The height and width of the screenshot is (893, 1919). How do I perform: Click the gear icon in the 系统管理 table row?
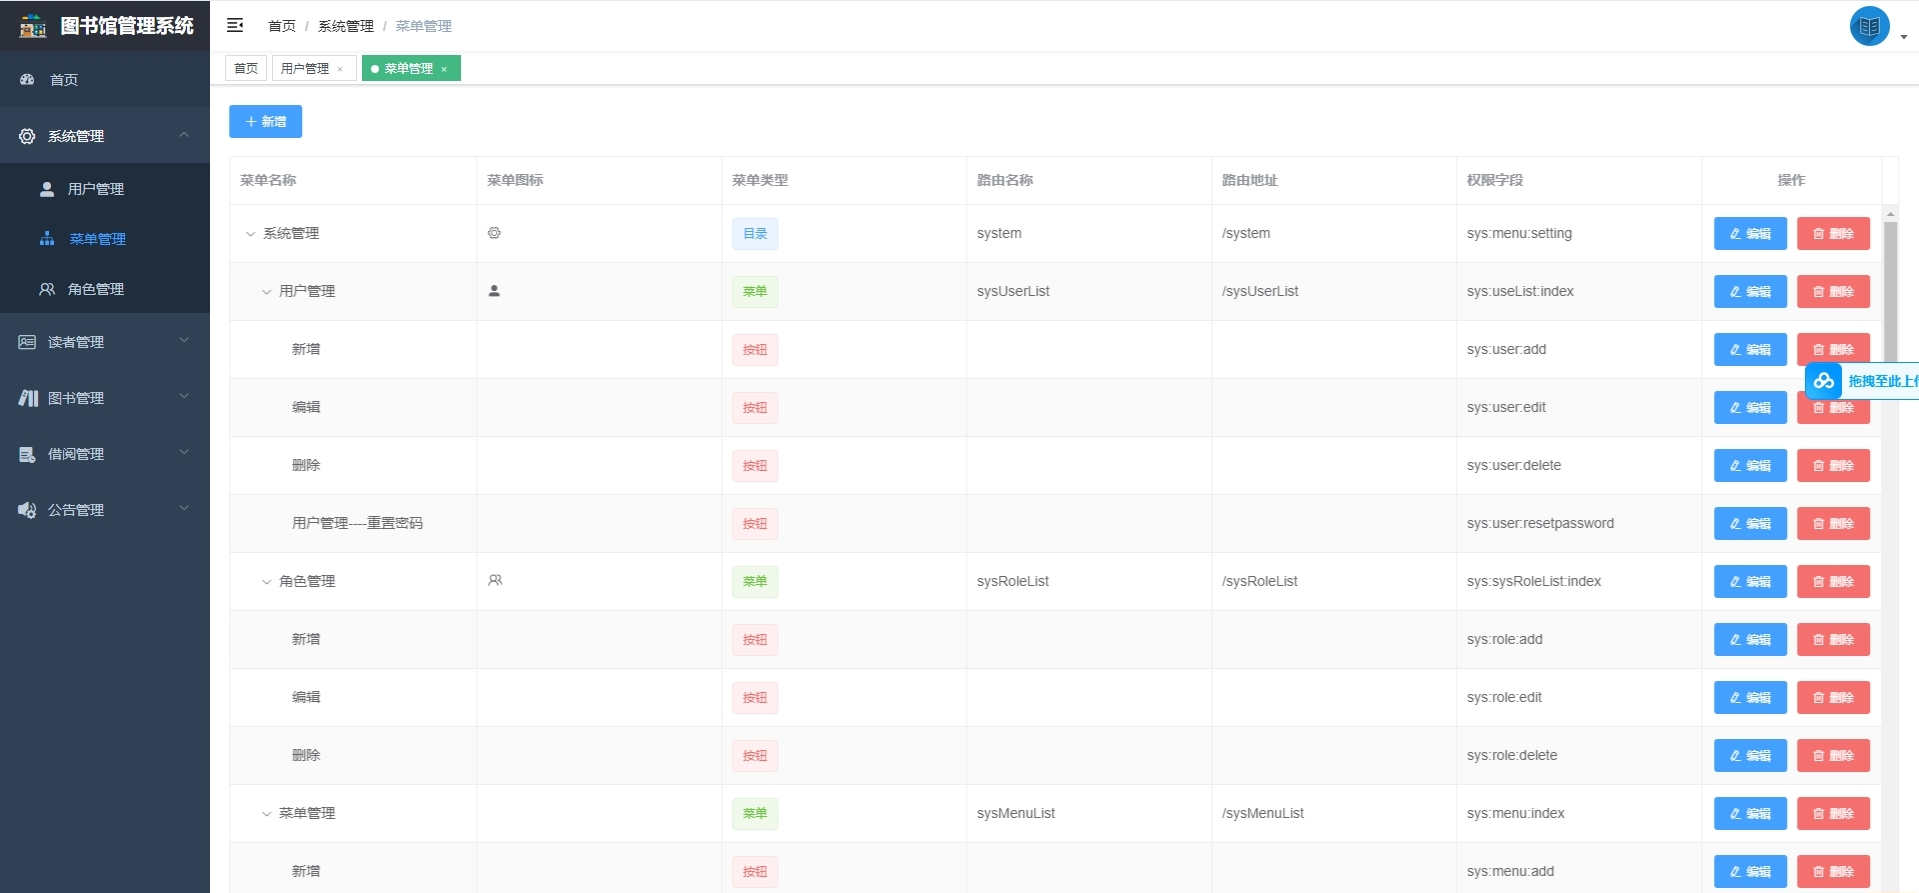click(494, 233)
